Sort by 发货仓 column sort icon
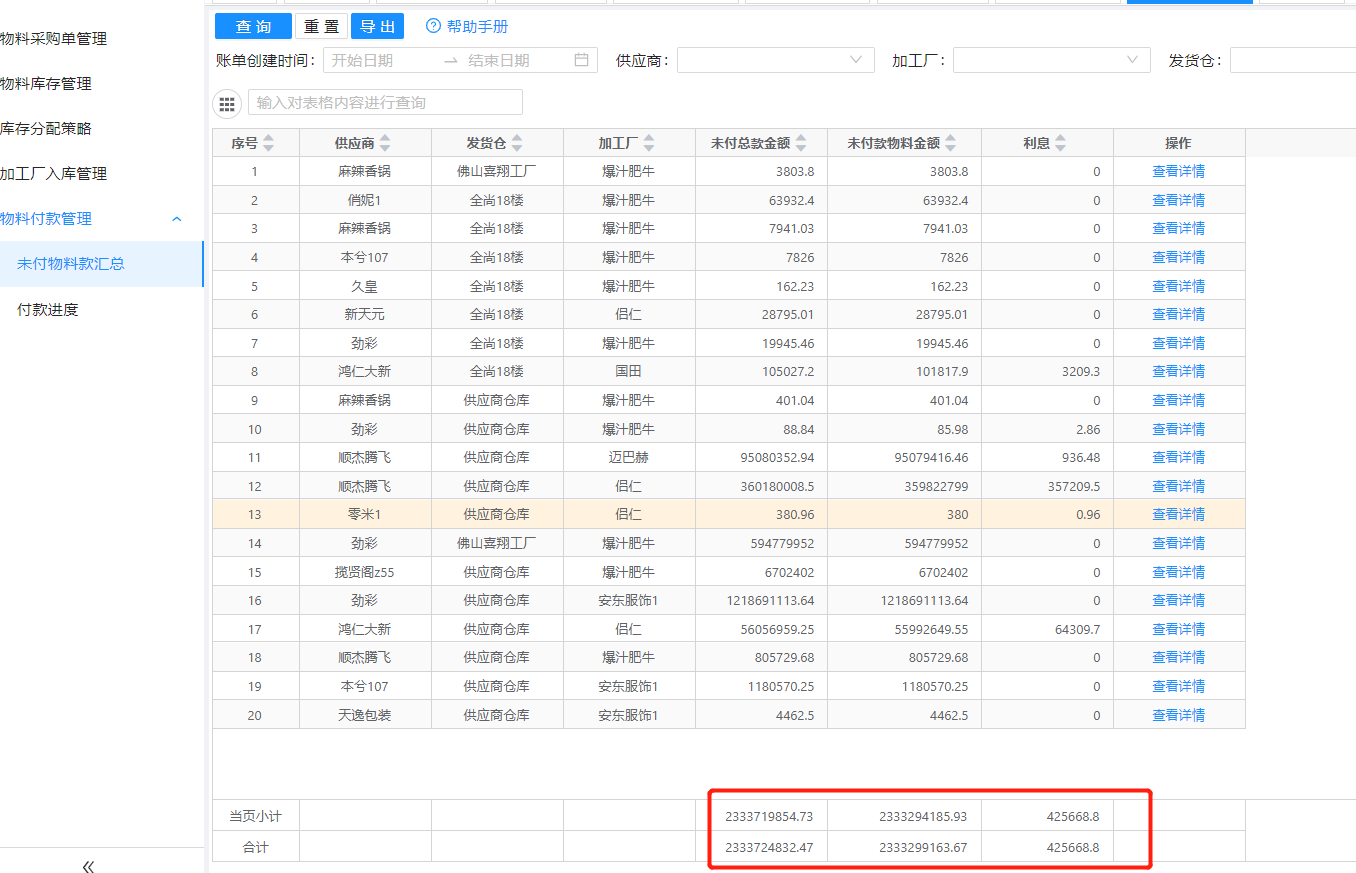This screenshot has height=873, width=1356. 517,143
